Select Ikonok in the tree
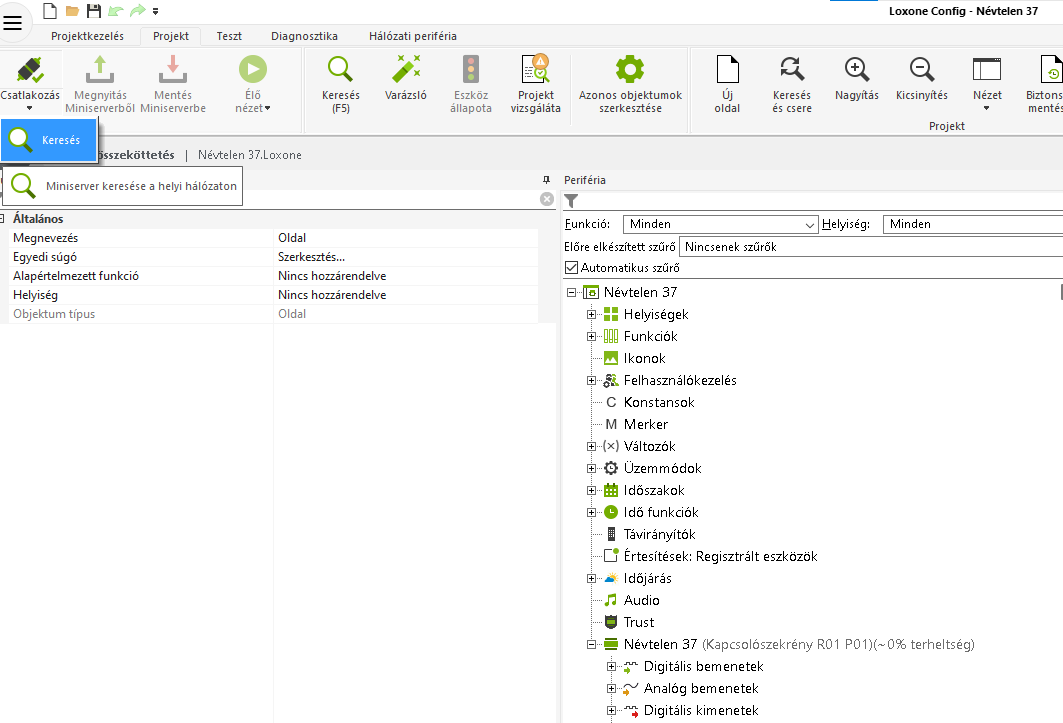The image size is (1063, 723). (x=644, y=358)
